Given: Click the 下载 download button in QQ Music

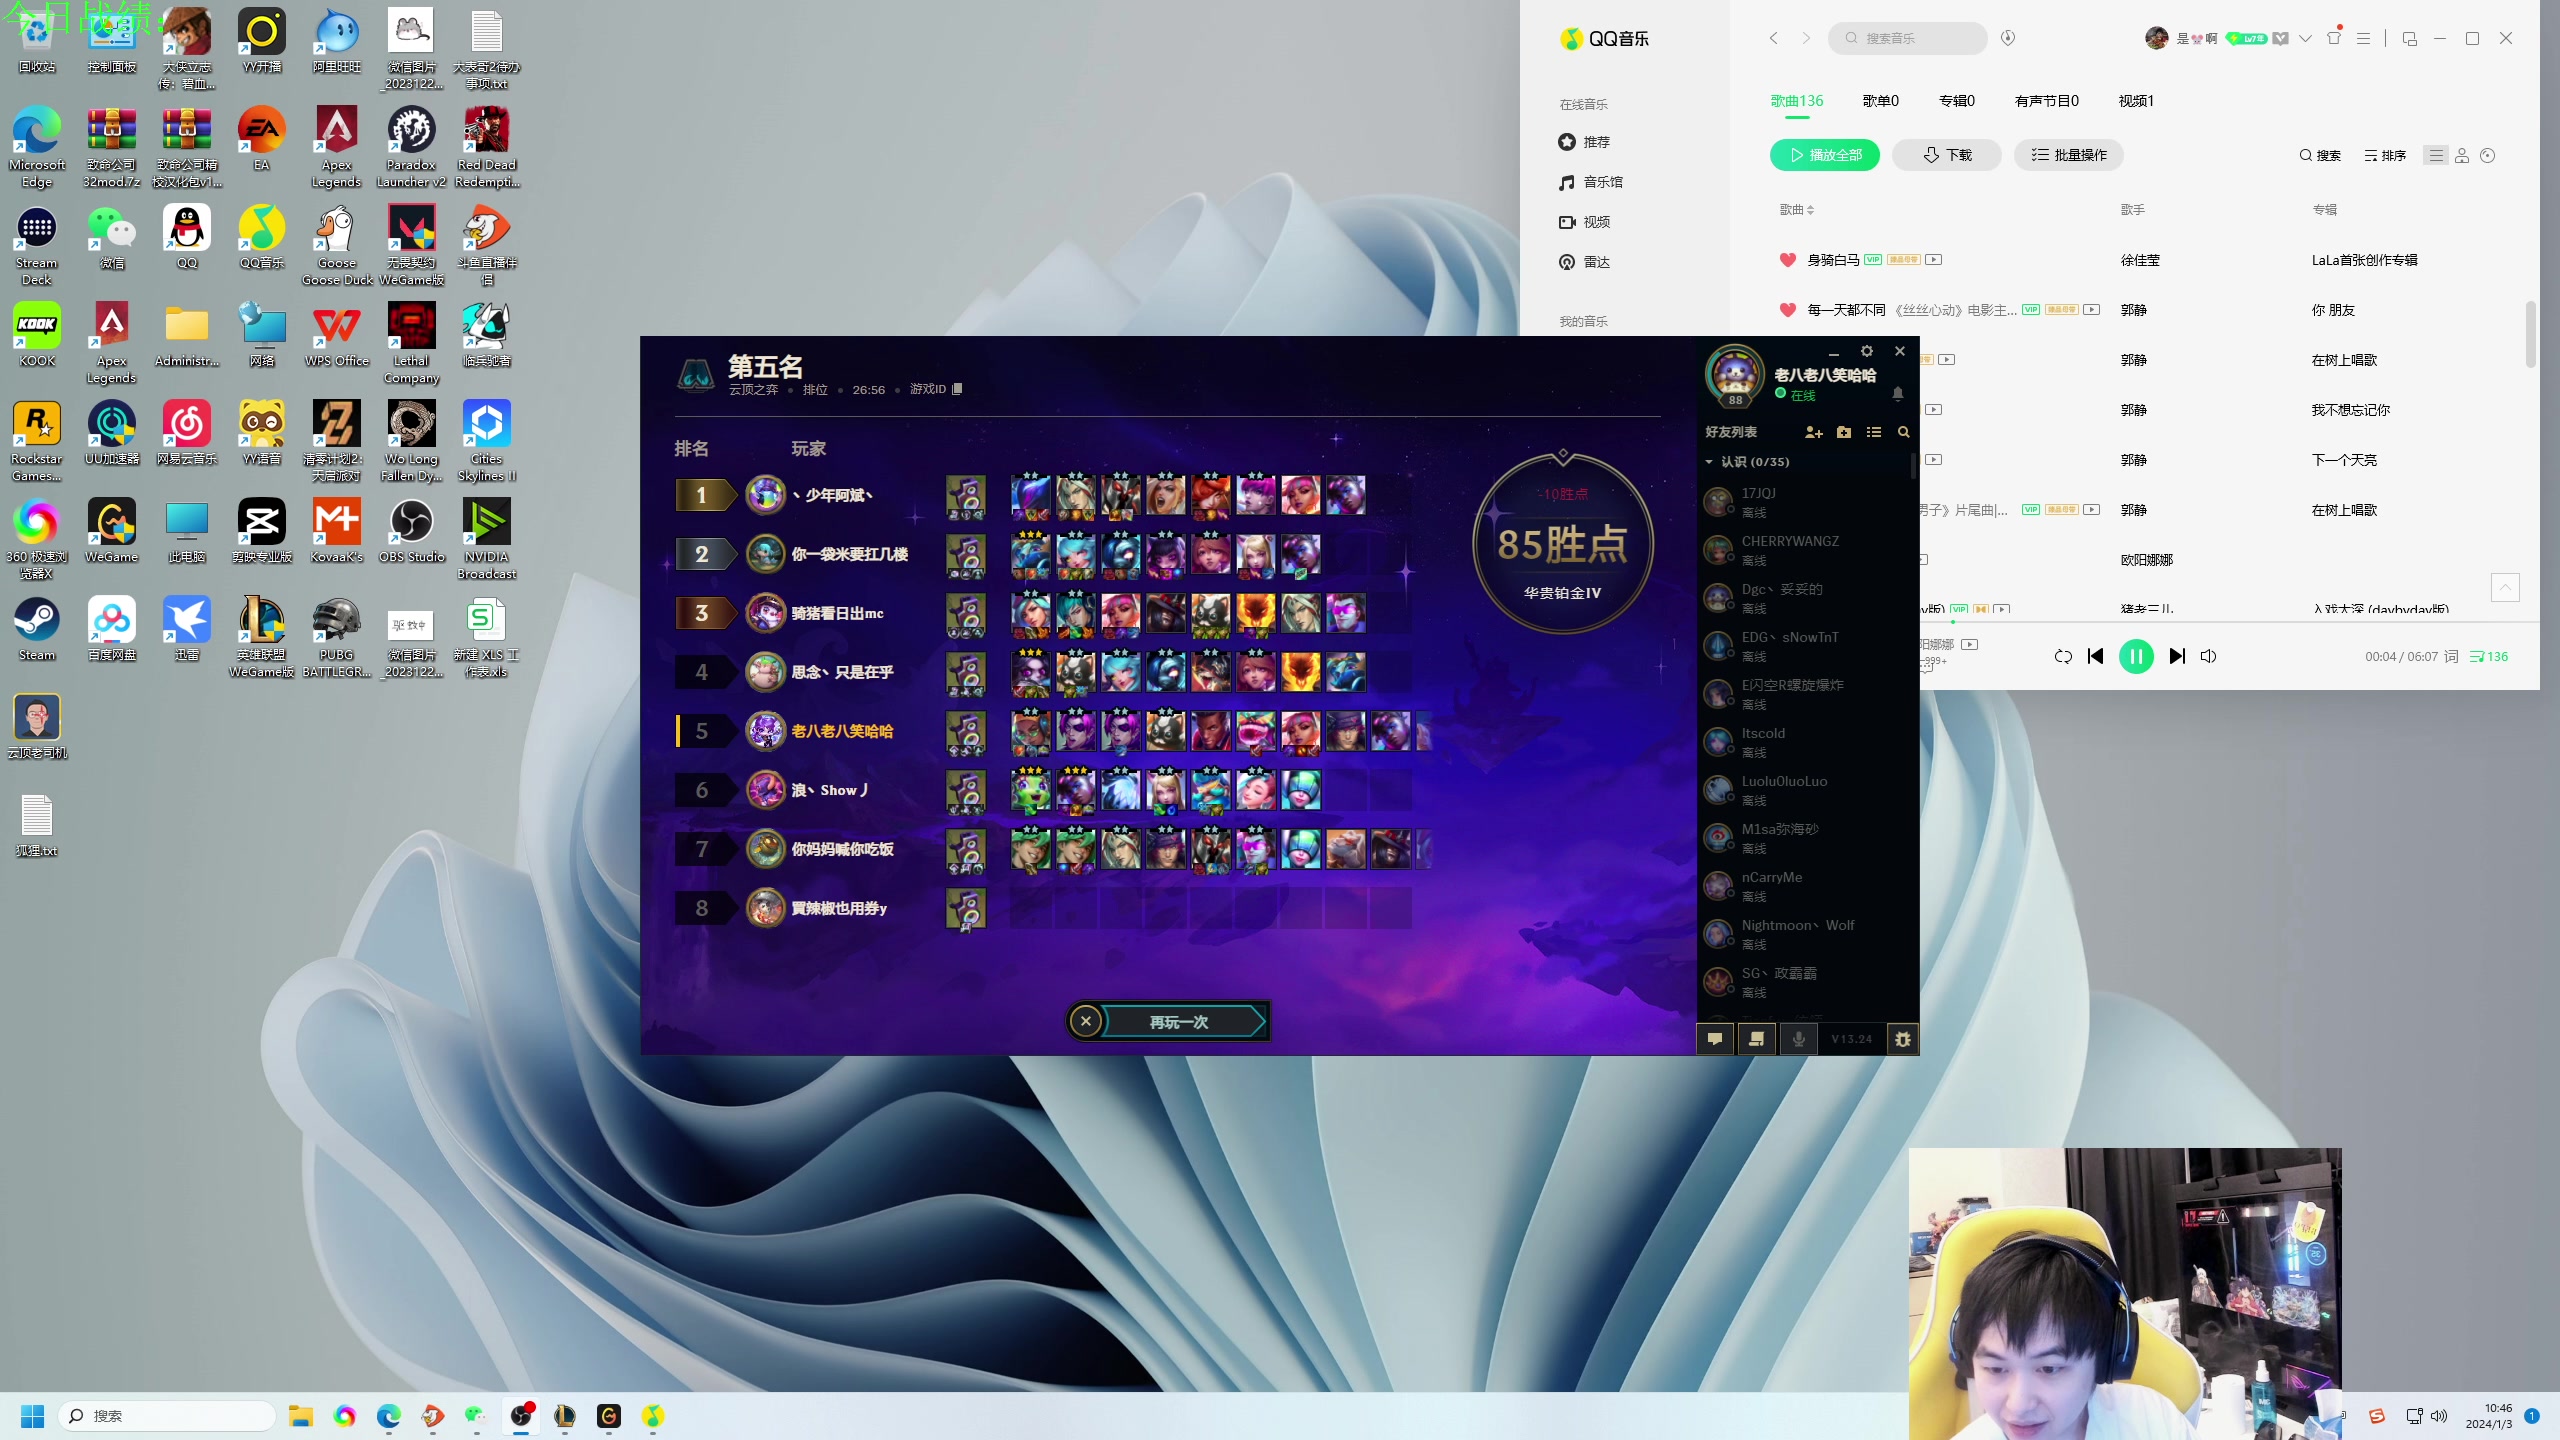Looking at the screenshot, I should 1947,155.
